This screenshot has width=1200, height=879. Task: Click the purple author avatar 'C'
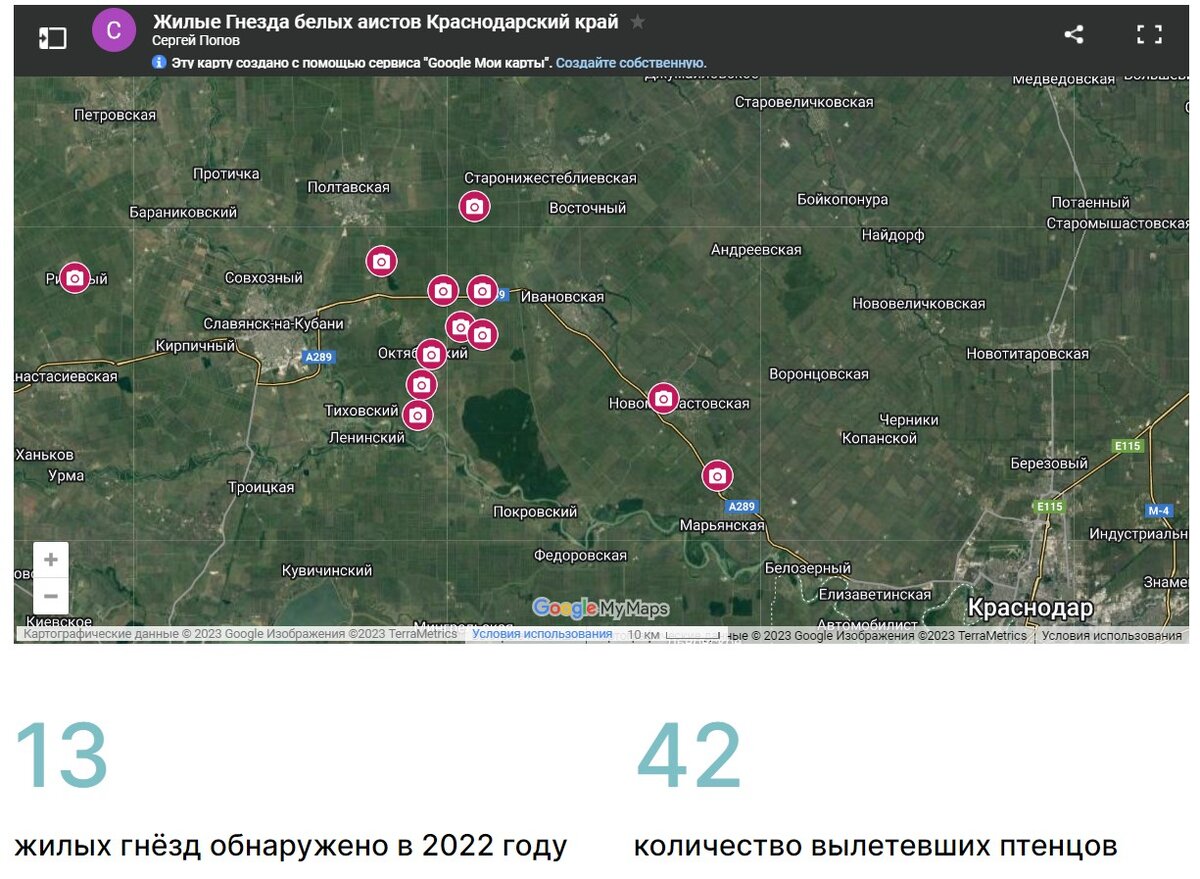[113, 31]
